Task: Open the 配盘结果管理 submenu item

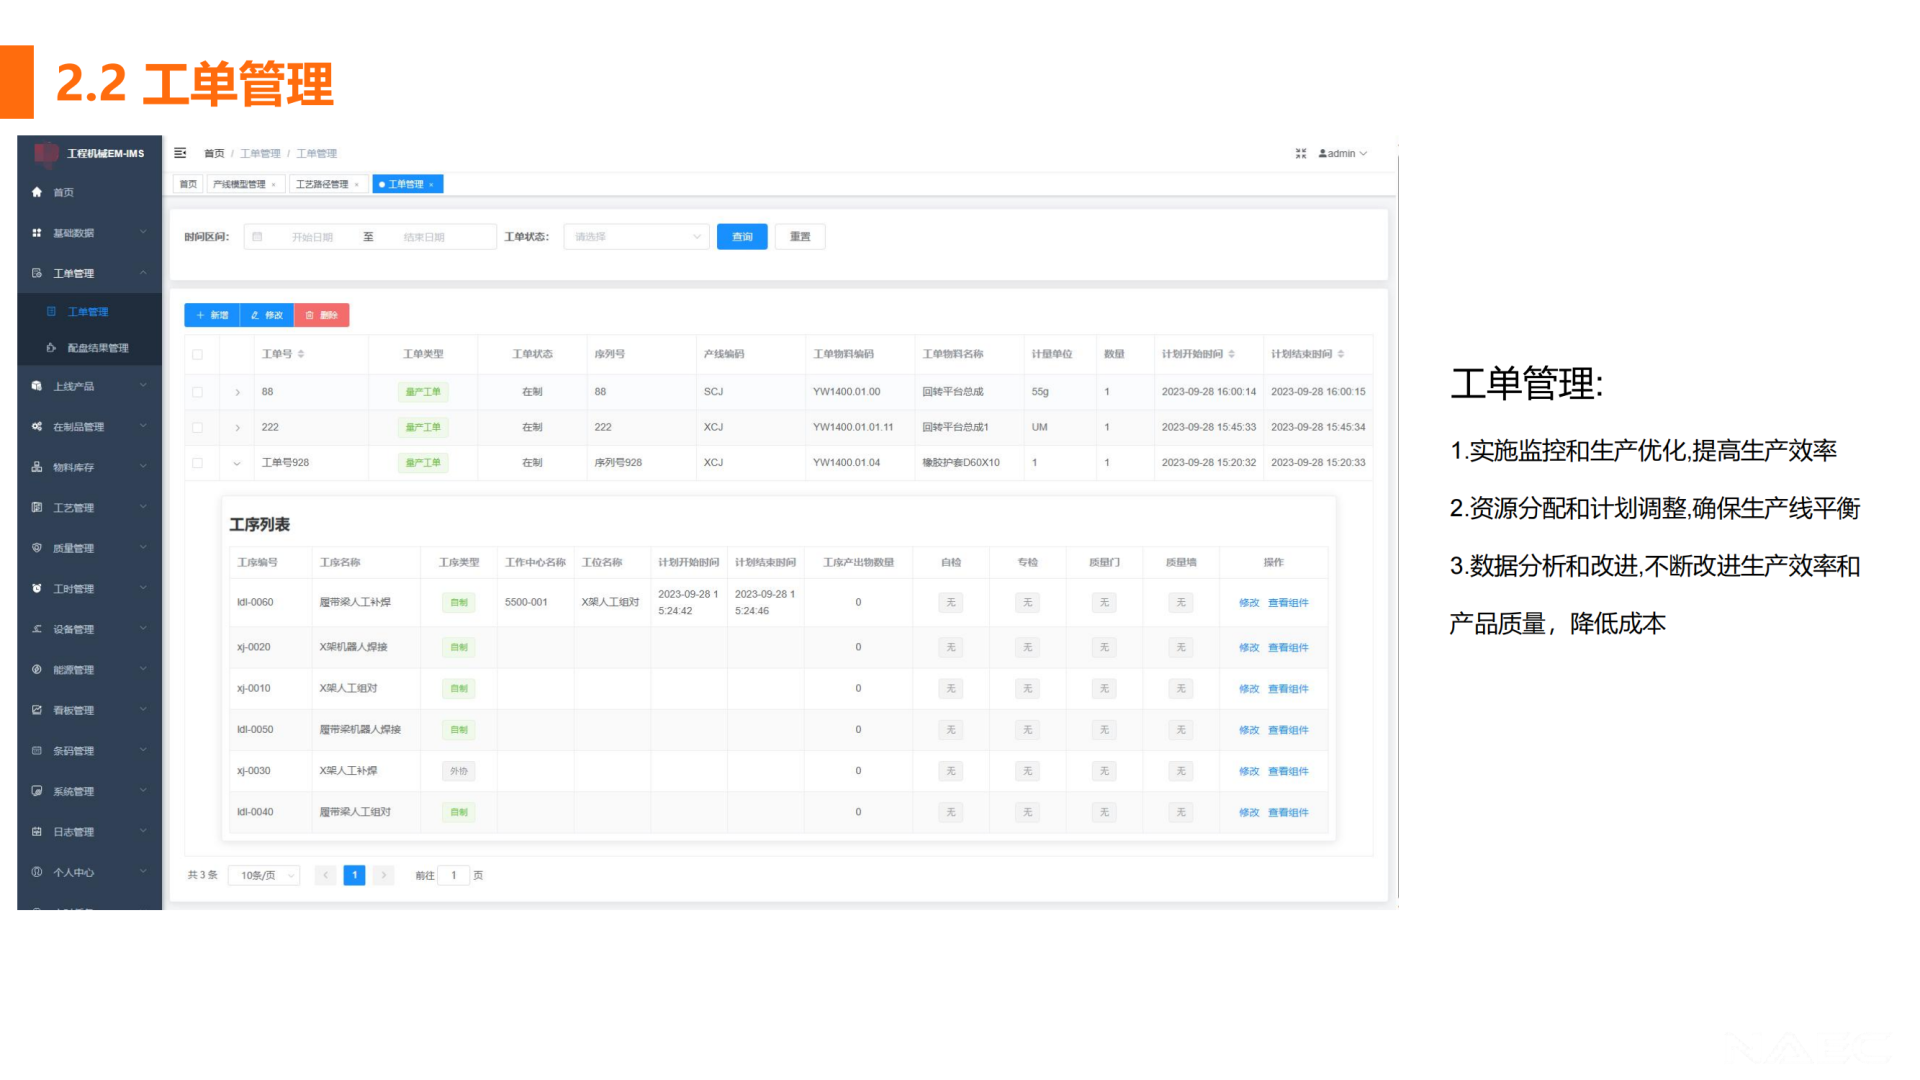Action: [x=90, y=348]
